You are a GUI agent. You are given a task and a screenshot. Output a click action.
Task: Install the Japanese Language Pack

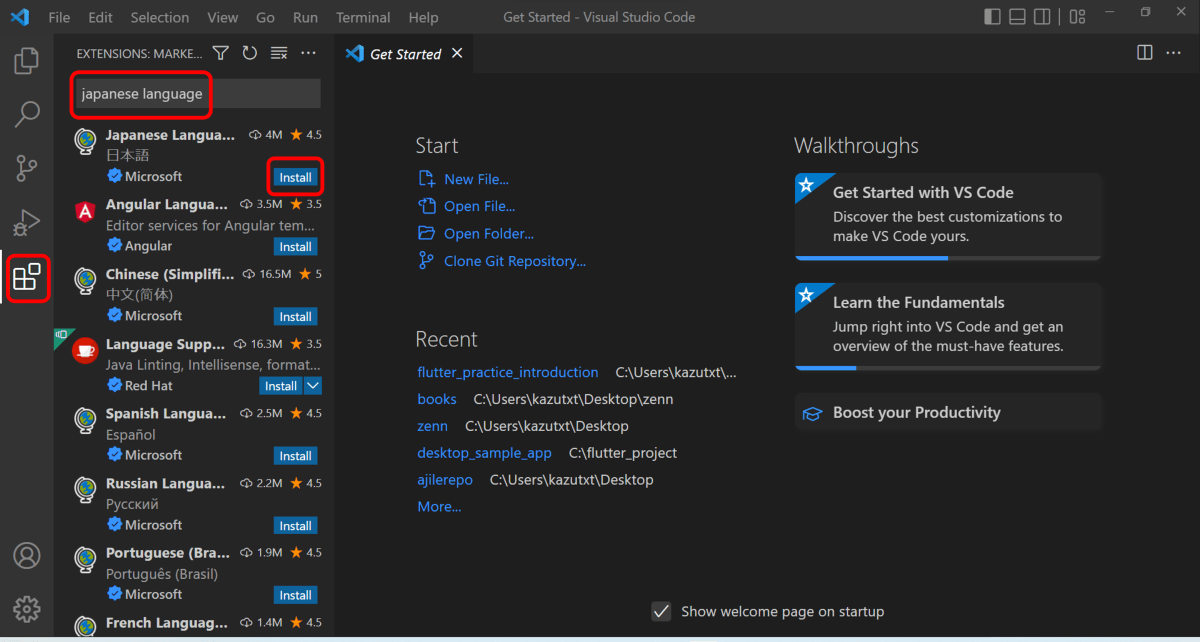click(295, 177)
